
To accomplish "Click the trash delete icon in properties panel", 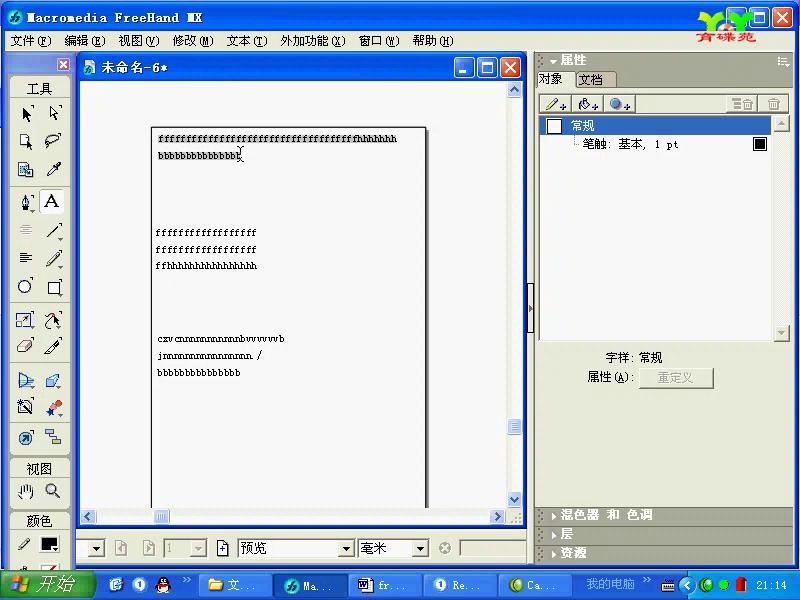I will click(x=773, y=104).
